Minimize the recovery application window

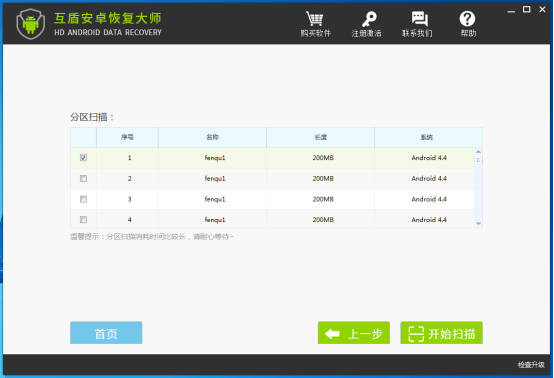511,11
